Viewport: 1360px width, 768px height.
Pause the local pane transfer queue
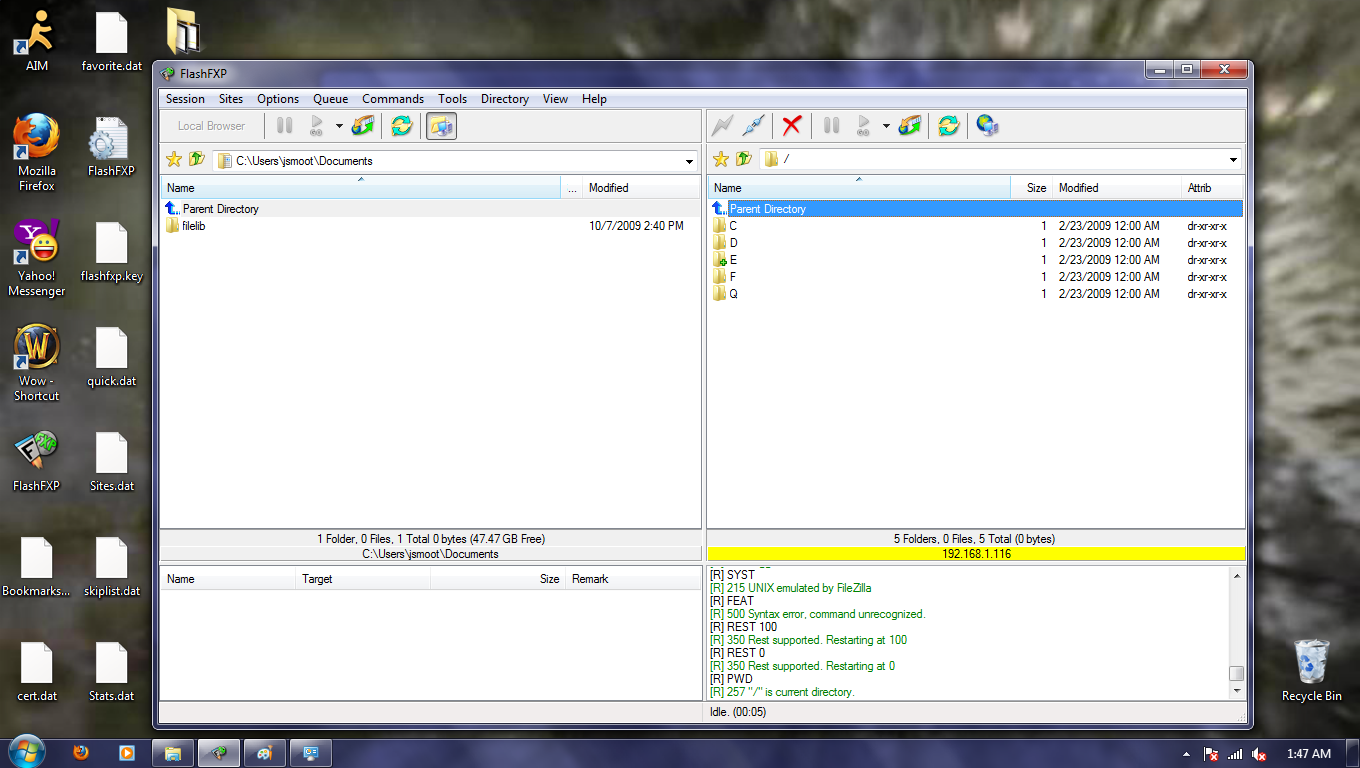pos(285,126)
